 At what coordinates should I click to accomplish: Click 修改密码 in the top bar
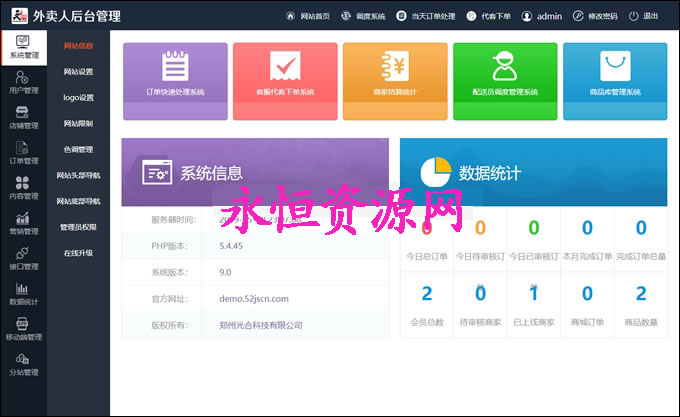point(597,17)
